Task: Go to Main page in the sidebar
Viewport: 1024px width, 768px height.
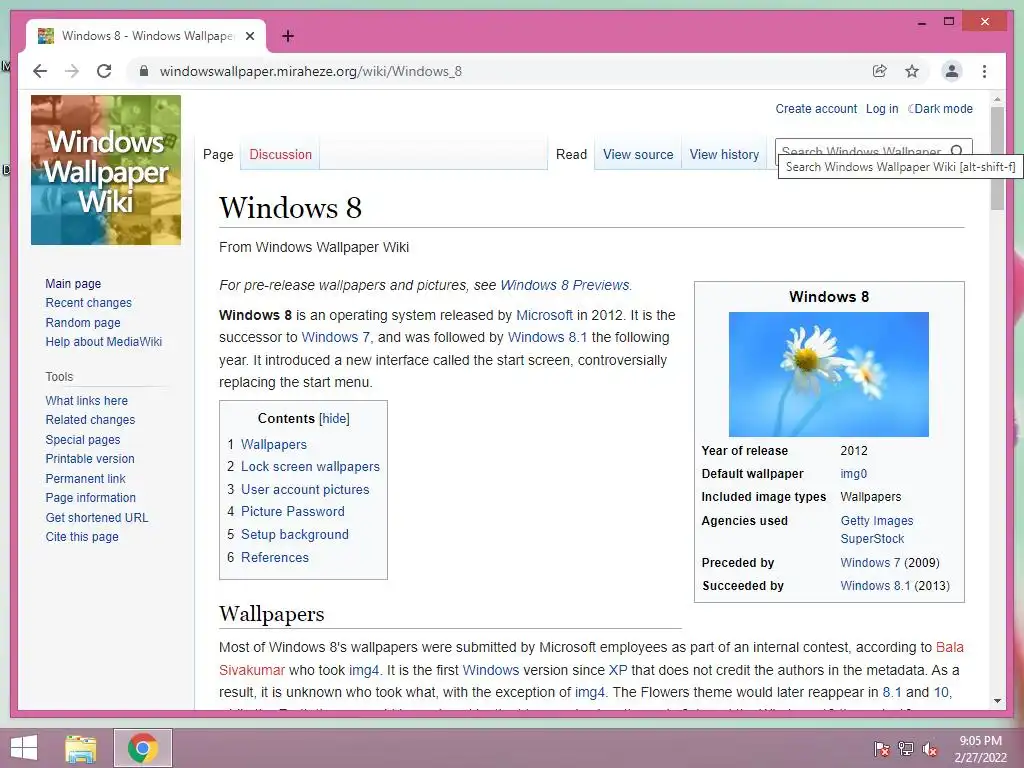Action: point(73,283)
